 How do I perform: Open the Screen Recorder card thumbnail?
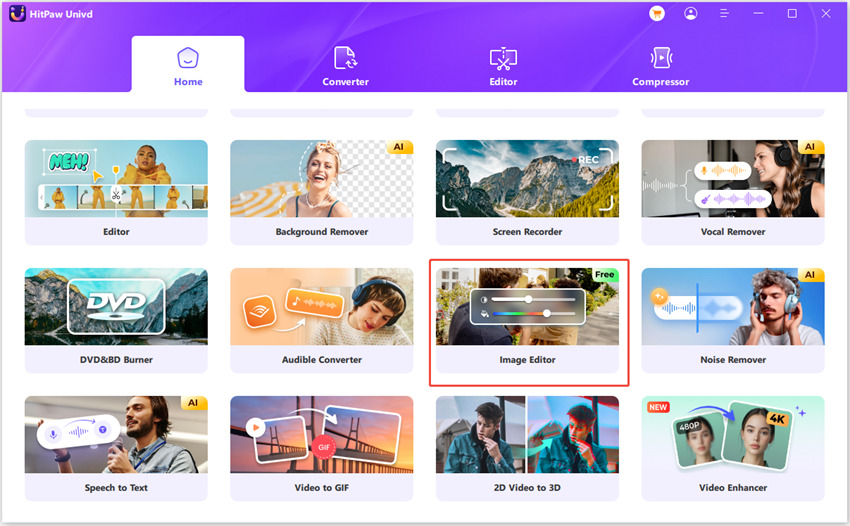[527, 178]
